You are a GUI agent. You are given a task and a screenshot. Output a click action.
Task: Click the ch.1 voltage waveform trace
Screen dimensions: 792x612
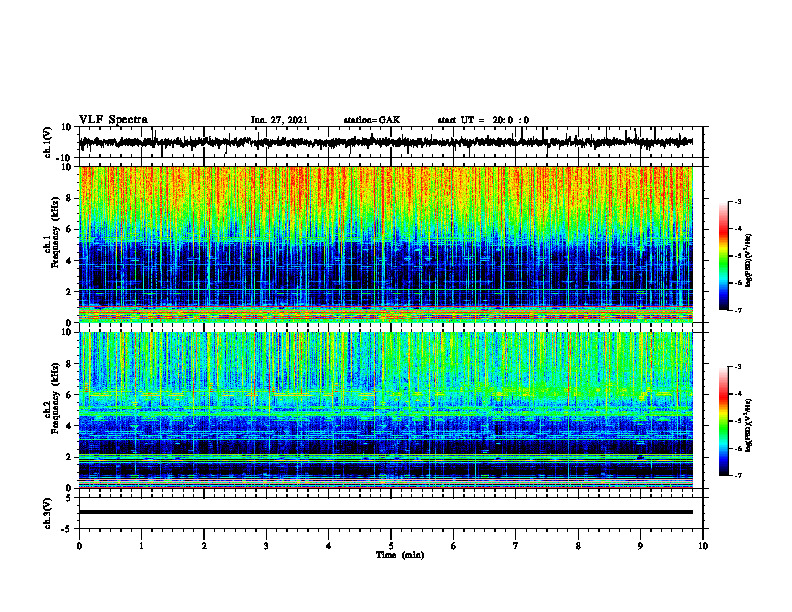(x=386, y=142)
